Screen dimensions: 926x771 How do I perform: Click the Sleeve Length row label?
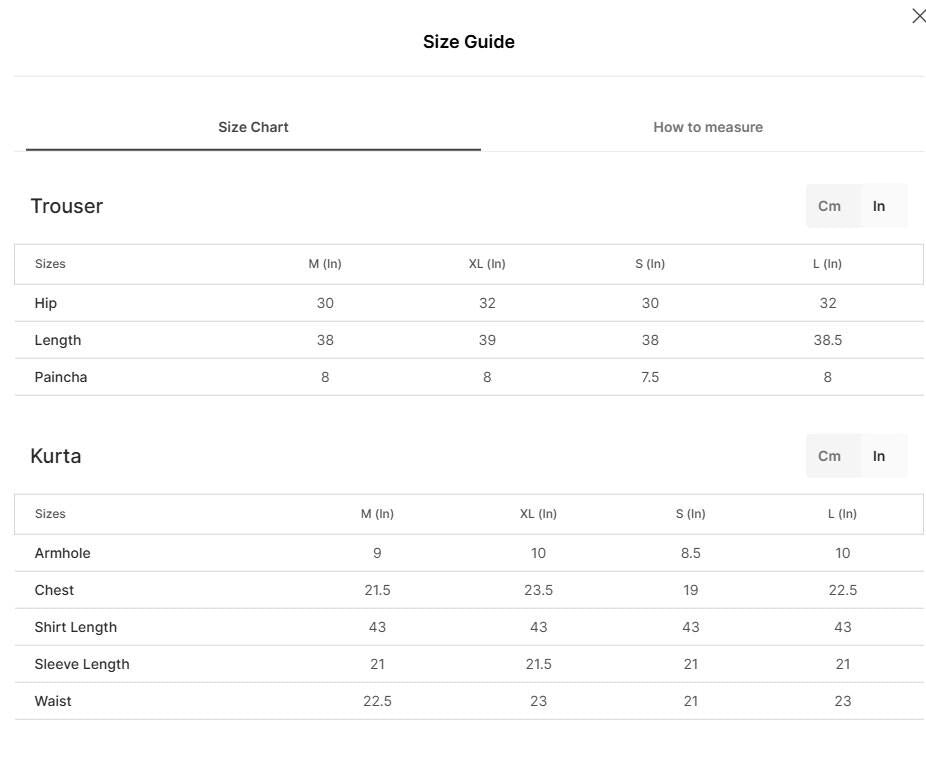(x=82, y=664)
